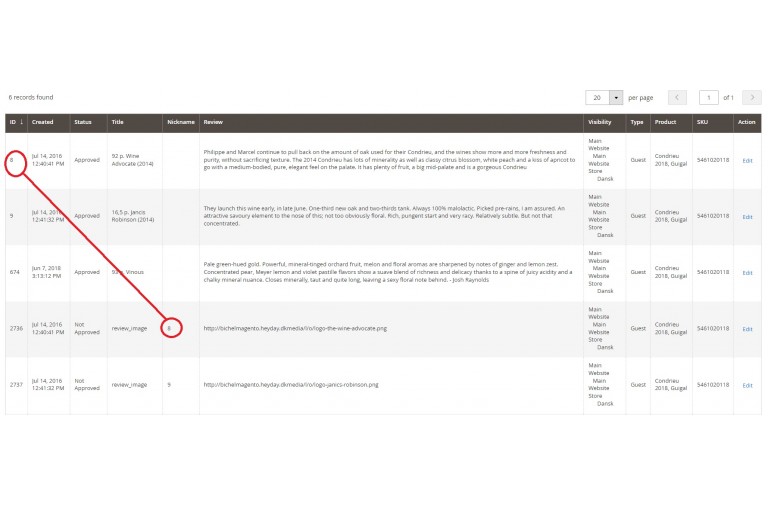This screenshot has width=768, height=505.
Task: Click 'Approved' status in row 674
Action: pyautogui.click(x=87, y=272)
